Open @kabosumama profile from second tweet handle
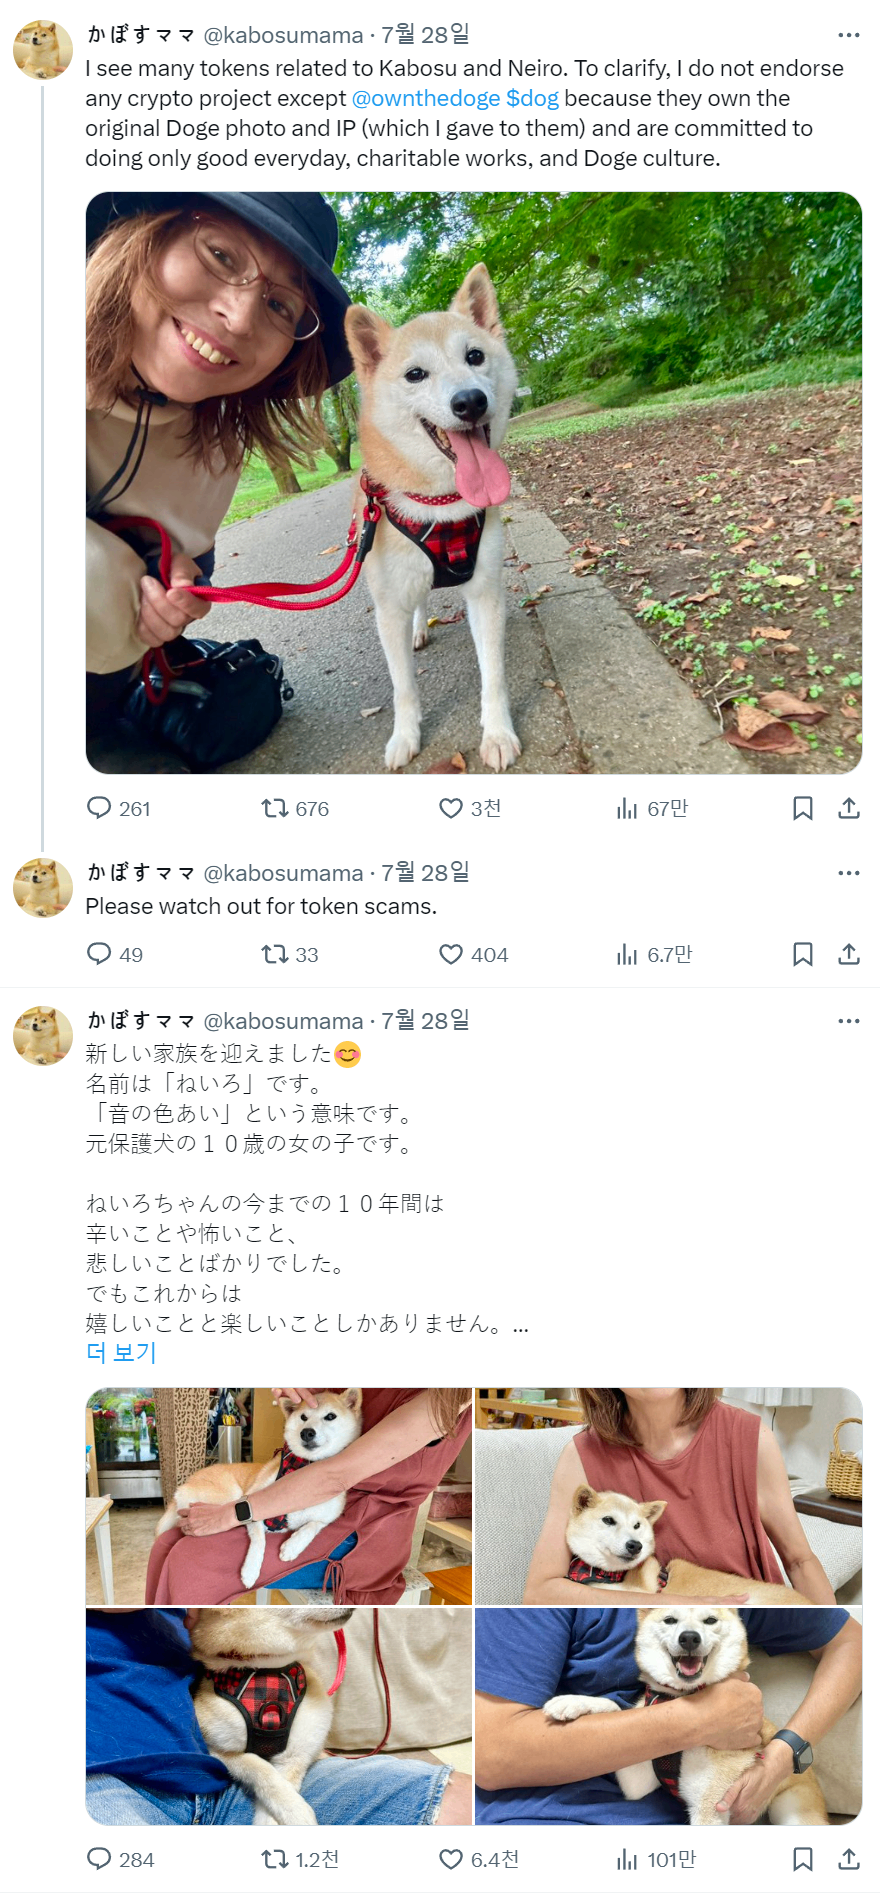The width and height of the screenshot is (880, 1897). (283, 873)
